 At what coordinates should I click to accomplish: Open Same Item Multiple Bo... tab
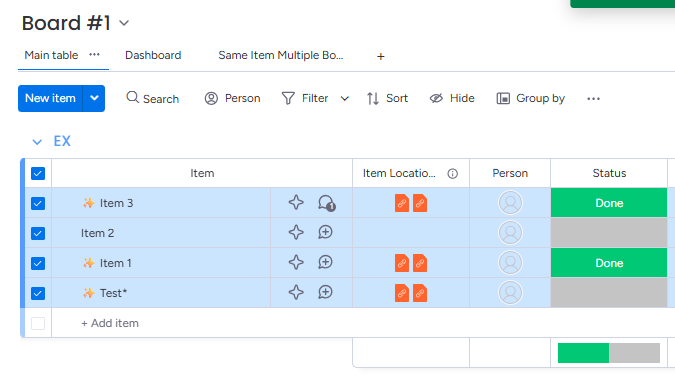[281, 55]
